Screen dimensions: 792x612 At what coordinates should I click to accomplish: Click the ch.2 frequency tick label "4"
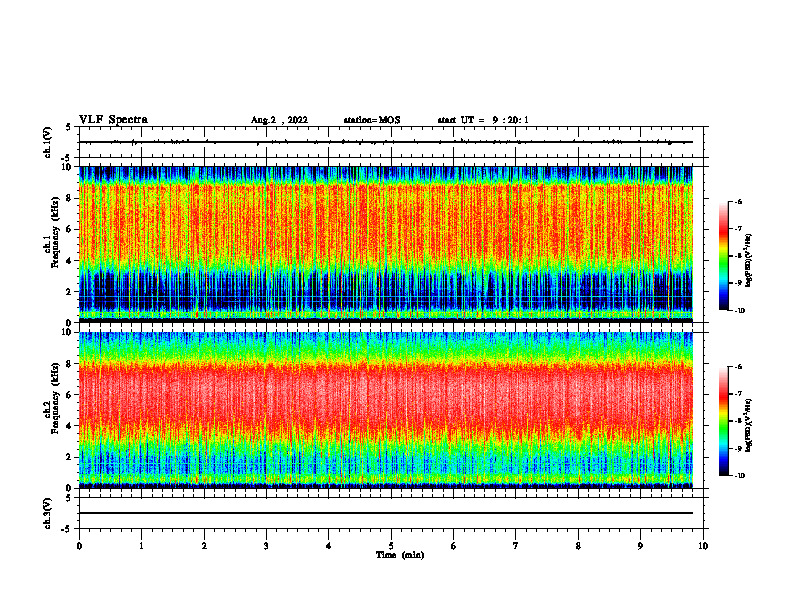(70, 426)
